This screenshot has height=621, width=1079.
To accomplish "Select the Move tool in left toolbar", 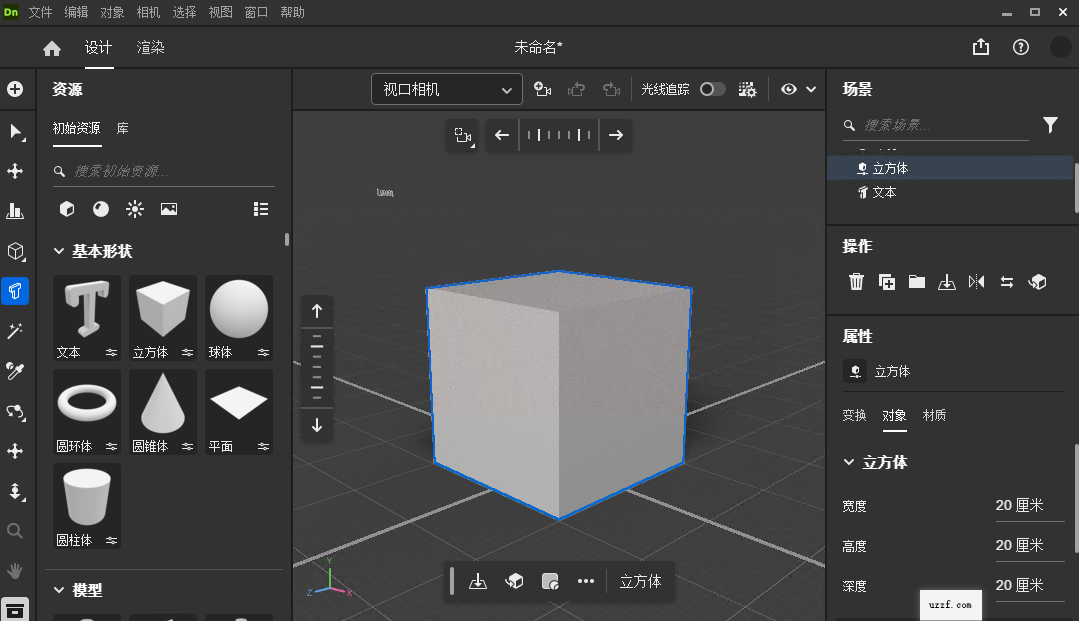I will (x=16, y=172).
